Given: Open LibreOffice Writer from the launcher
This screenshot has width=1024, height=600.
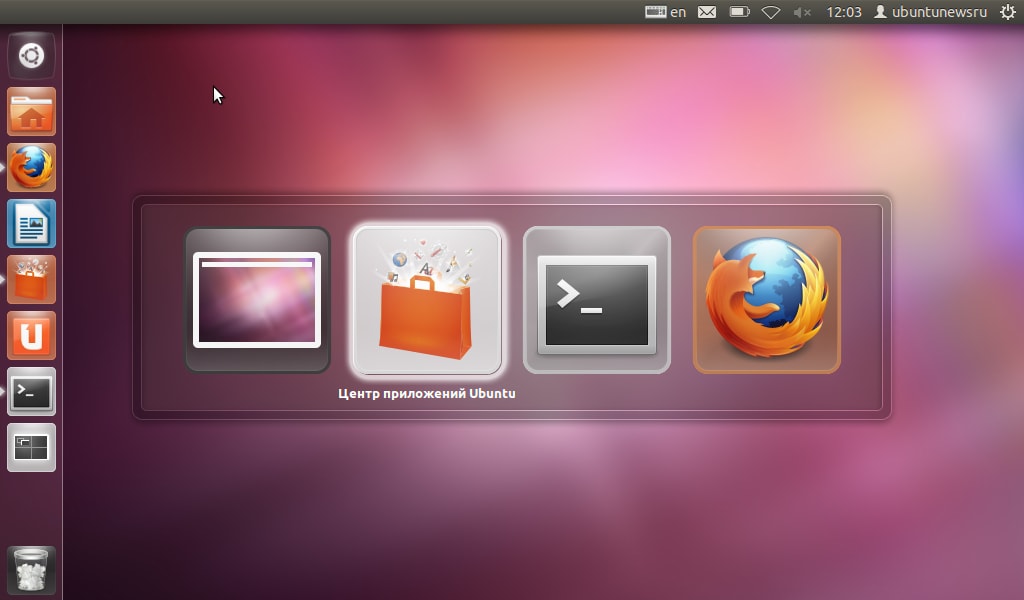Looking at the screenshot, I should point(31,224).
